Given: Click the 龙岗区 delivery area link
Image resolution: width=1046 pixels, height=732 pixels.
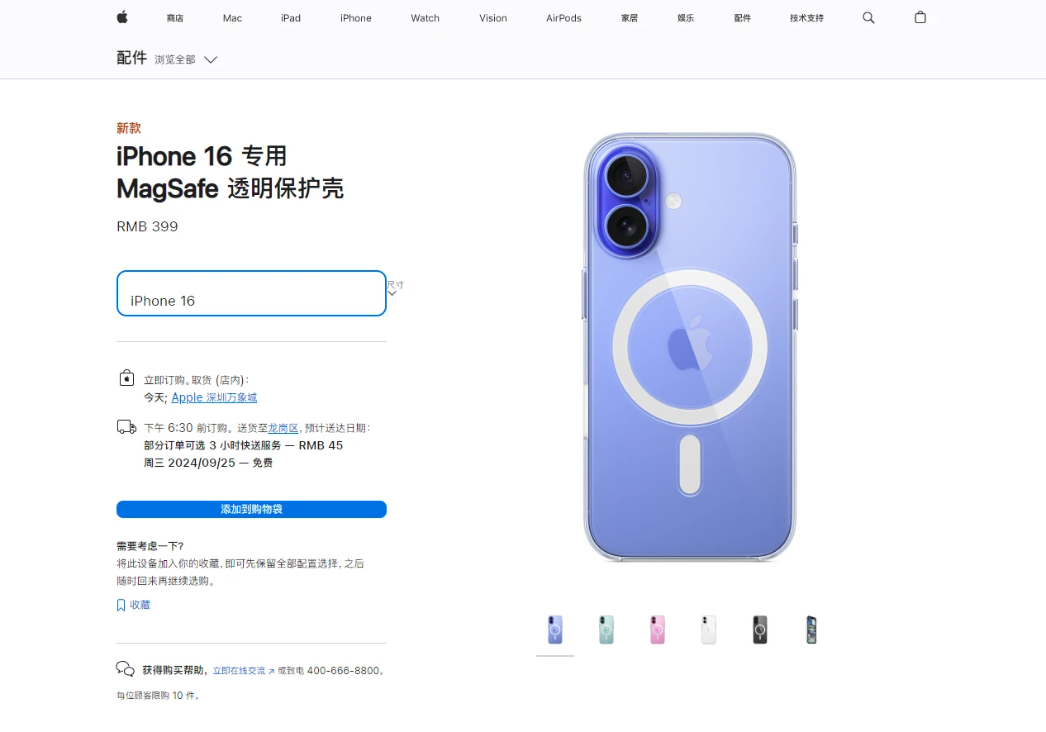Looking at the screenshot, I should (x=283, y=428).
